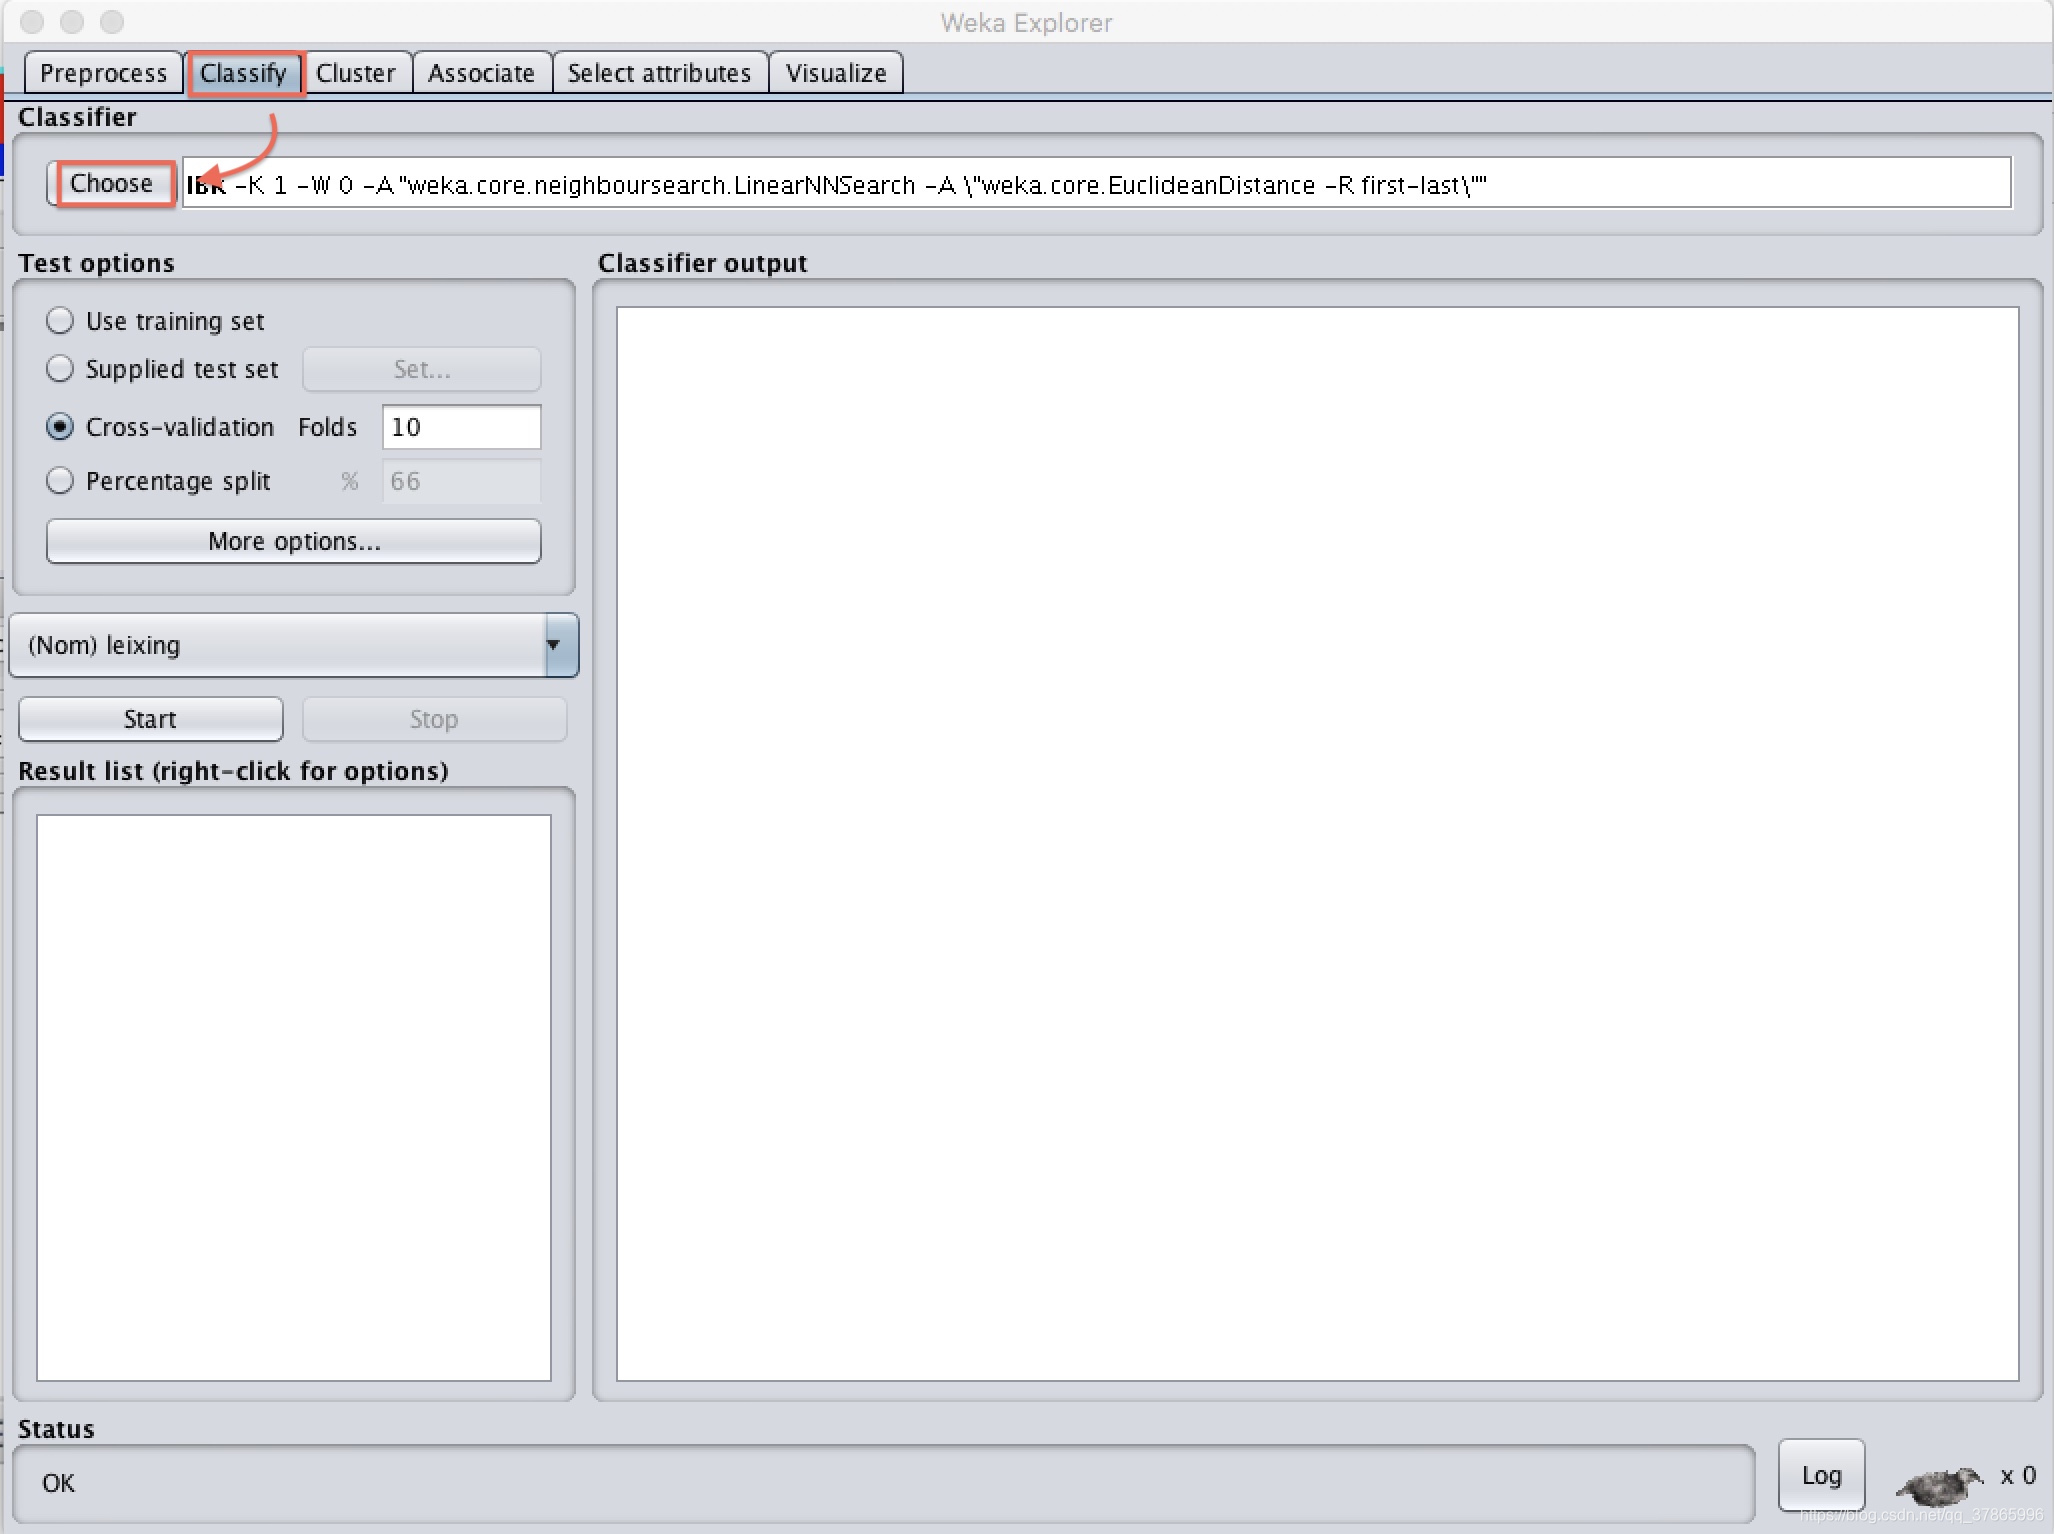The height and width of the screenshot is (1534, 2054).
Task: Click the IBk classifier configuration text field
Action: (1000, 185)
